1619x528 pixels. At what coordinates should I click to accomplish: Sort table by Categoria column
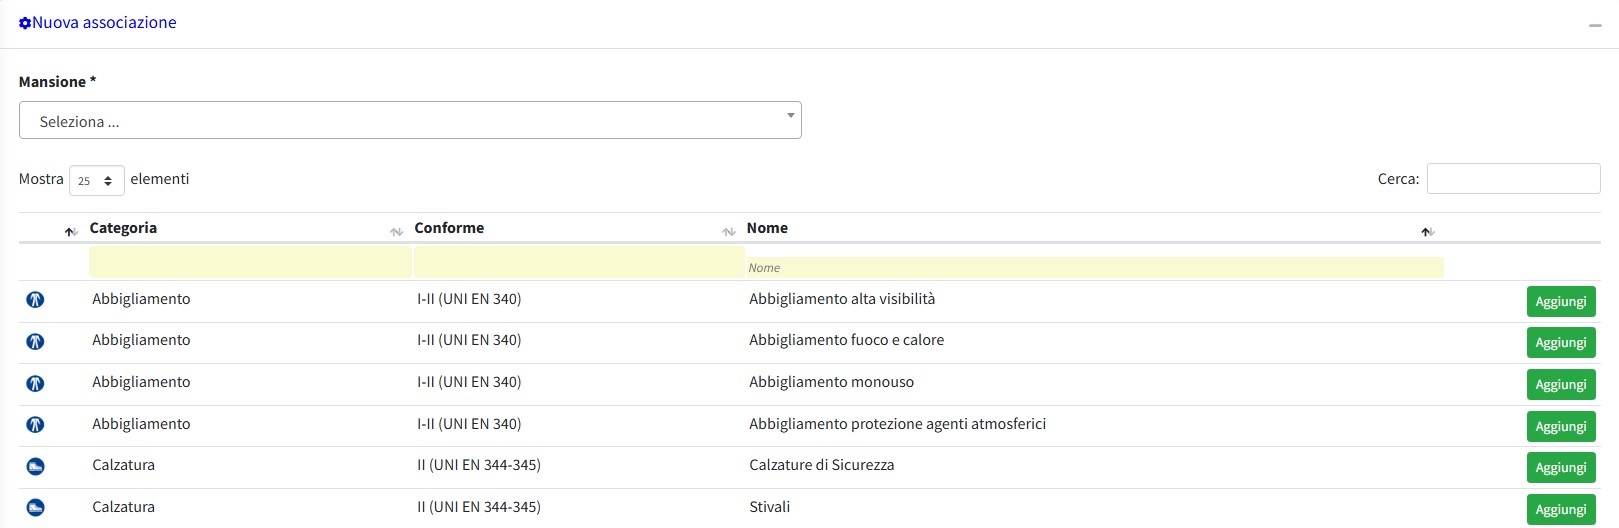pyautogui.click(x=124, y=228)
